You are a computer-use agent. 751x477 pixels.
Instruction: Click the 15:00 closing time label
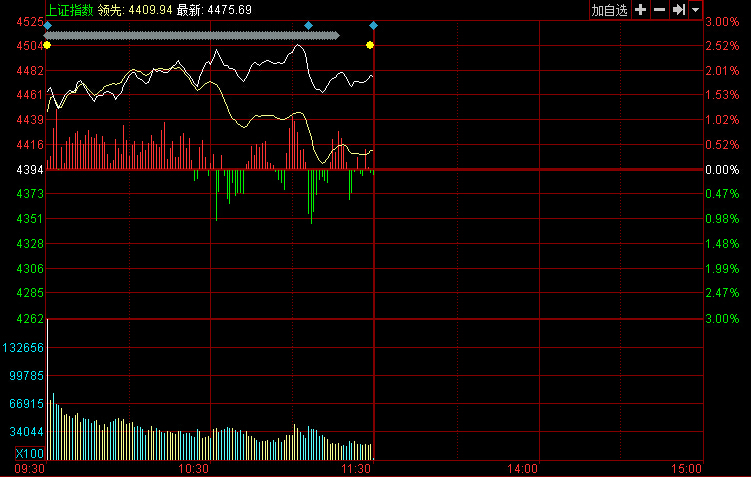click(685, 468)
